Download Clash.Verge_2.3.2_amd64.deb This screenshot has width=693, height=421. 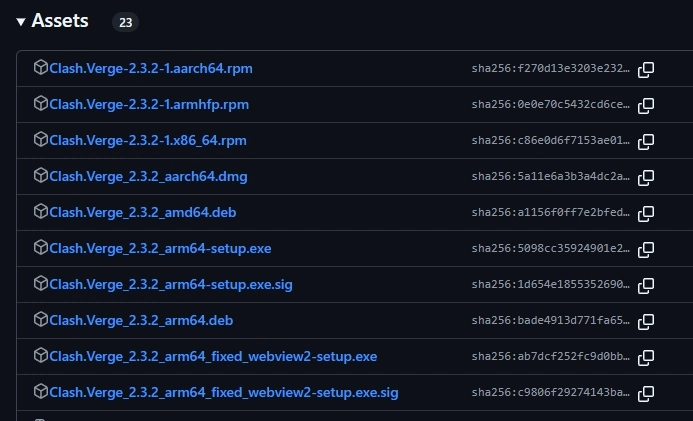[x=143, y=212]
